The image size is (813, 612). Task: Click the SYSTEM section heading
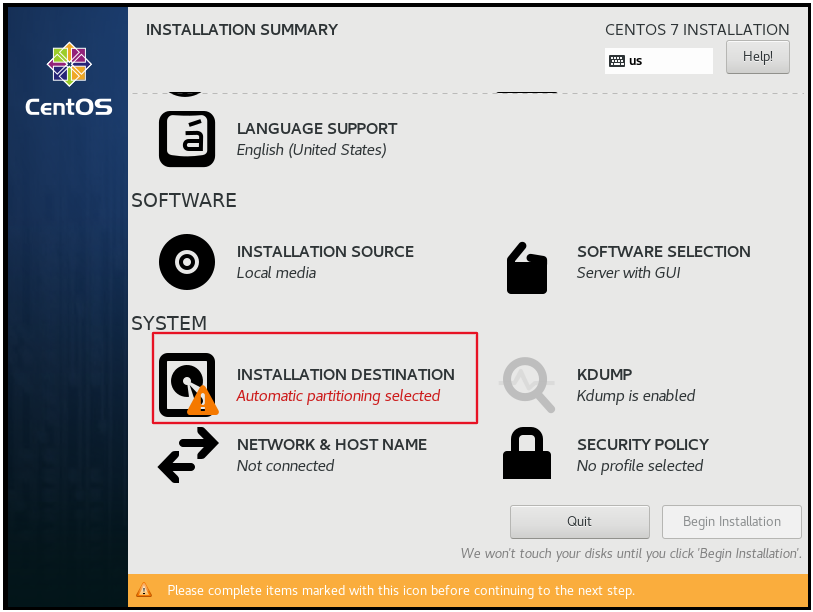[169, 323]
